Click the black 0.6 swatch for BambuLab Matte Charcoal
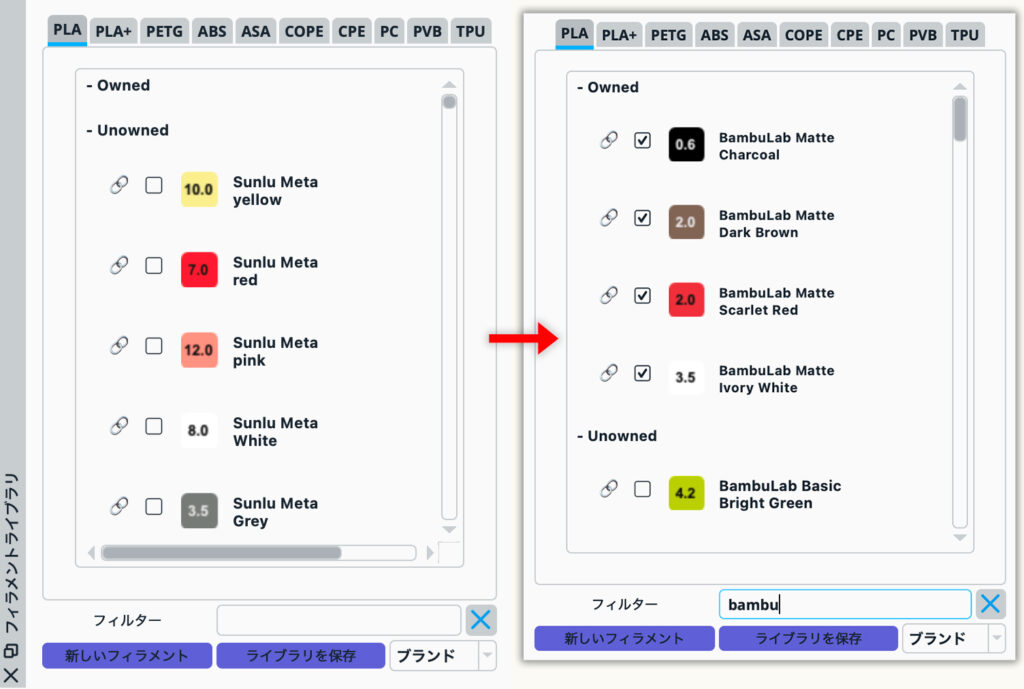 coord(686,144)
